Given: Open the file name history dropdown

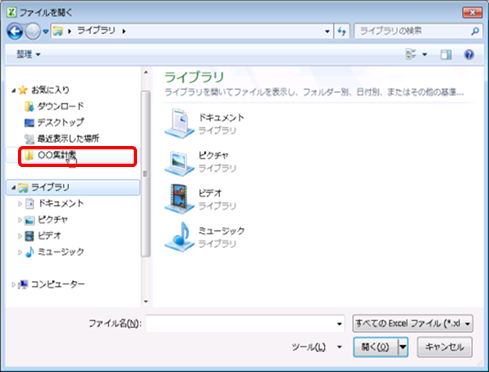Looking at the screenshot, I should [339, 324].
